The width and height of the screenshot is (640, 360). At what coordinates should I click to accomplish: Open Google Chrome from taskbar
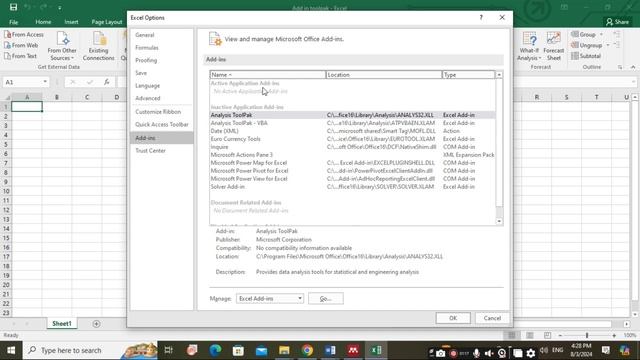307,350
